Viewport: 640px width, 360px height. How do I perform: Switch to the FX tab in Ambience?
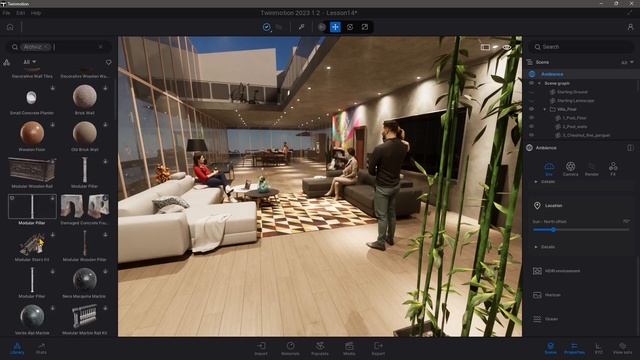click(x=613, y=169)
